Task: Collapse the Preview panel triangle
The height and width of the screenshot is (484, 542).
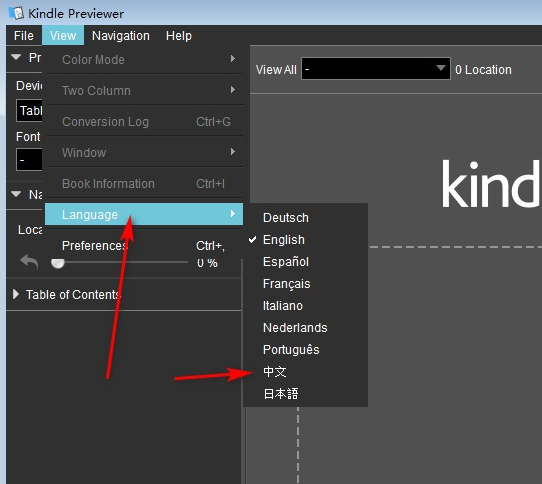Action: point(16,57)
